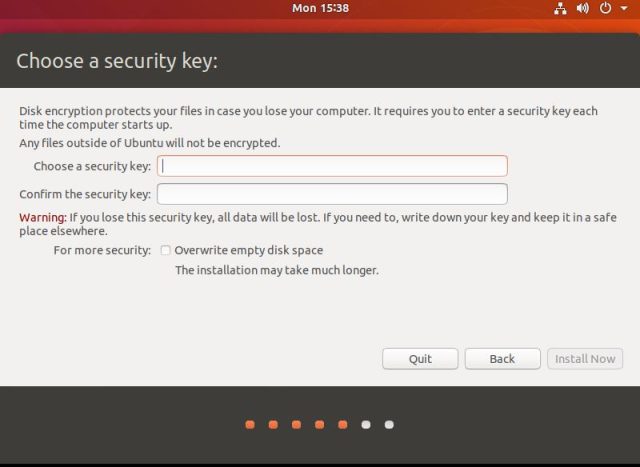Focus the Confirm the security key field
The width and height of the screenshot is (640, 467).
tap(332, 194)
